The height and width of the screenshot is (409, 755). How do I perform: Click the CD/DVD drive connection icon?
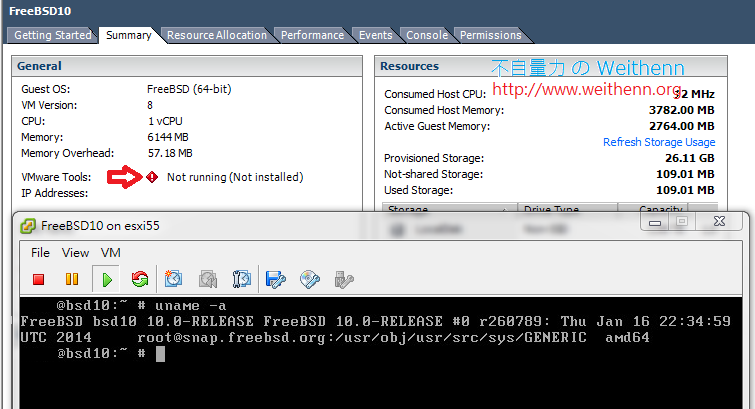[x=310, y=279]
